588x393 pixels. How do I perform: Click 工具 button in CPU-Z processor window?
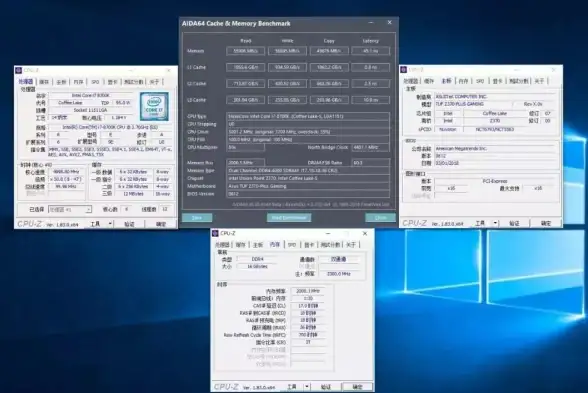pos(96,224)
